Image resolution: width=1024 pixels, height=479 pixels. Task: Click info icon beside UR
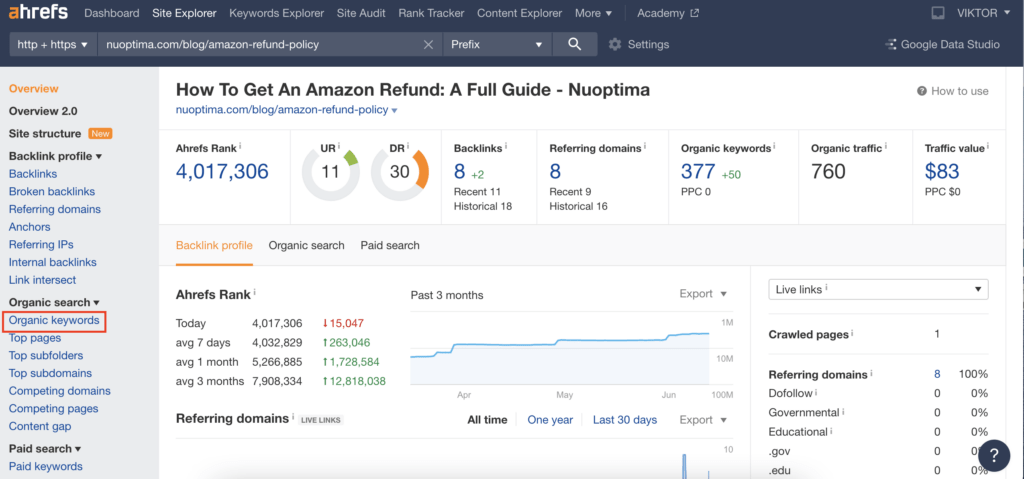[x=339, y=146]
